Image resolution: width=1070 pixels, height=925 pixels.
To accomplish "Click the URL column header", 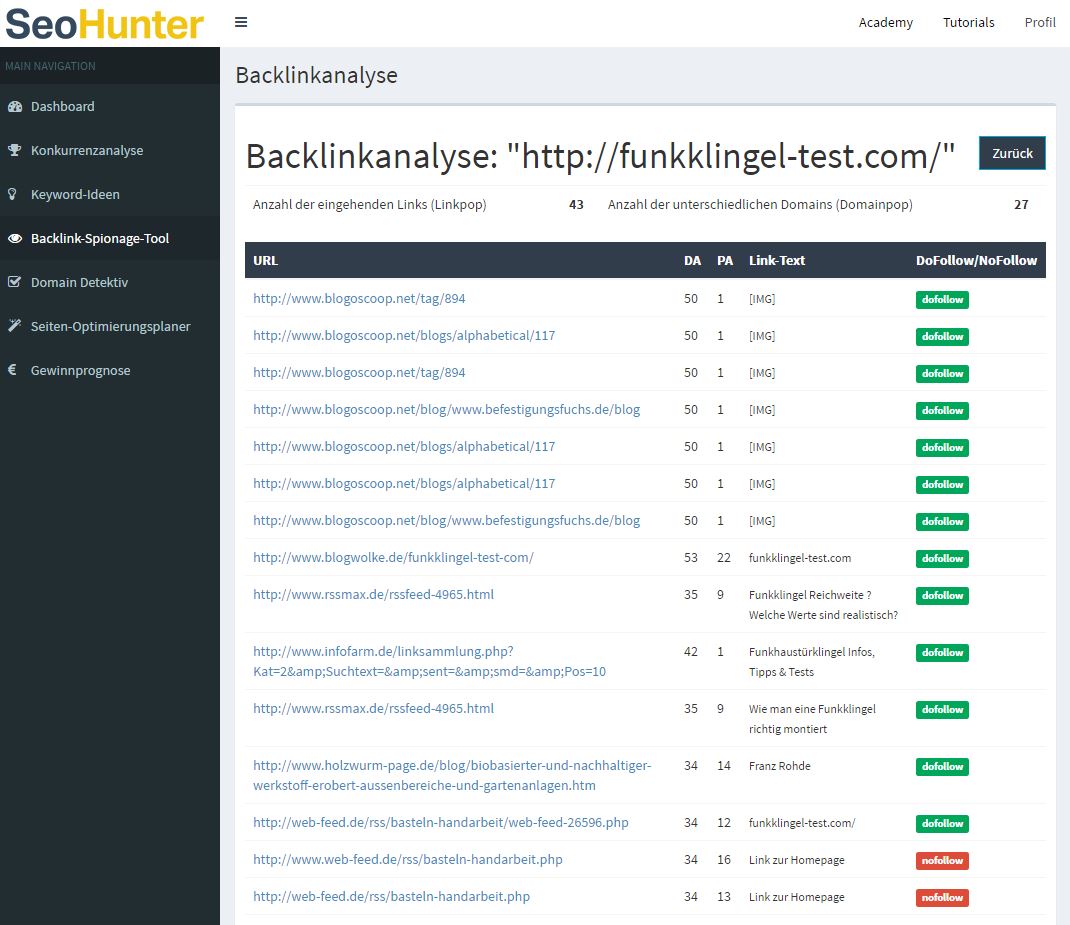I will click(x=265, y=260).
